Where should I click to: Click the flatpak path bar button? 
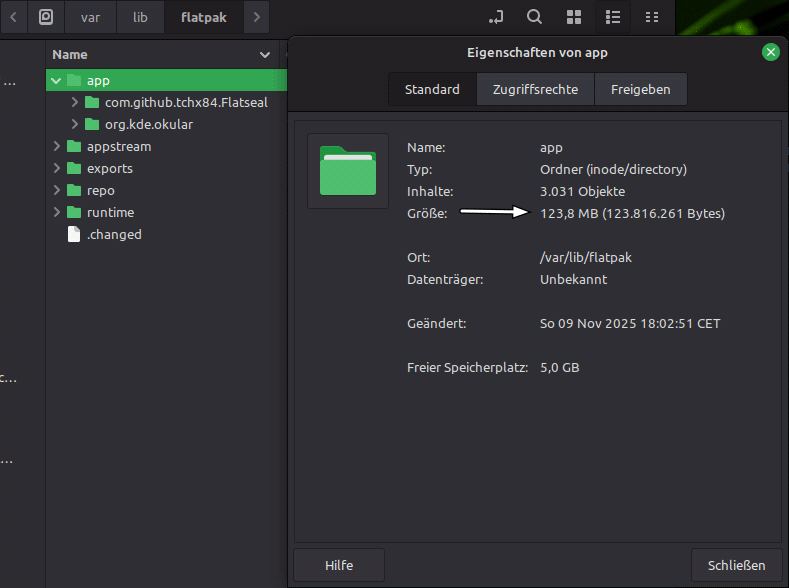[x=204, y=17]
